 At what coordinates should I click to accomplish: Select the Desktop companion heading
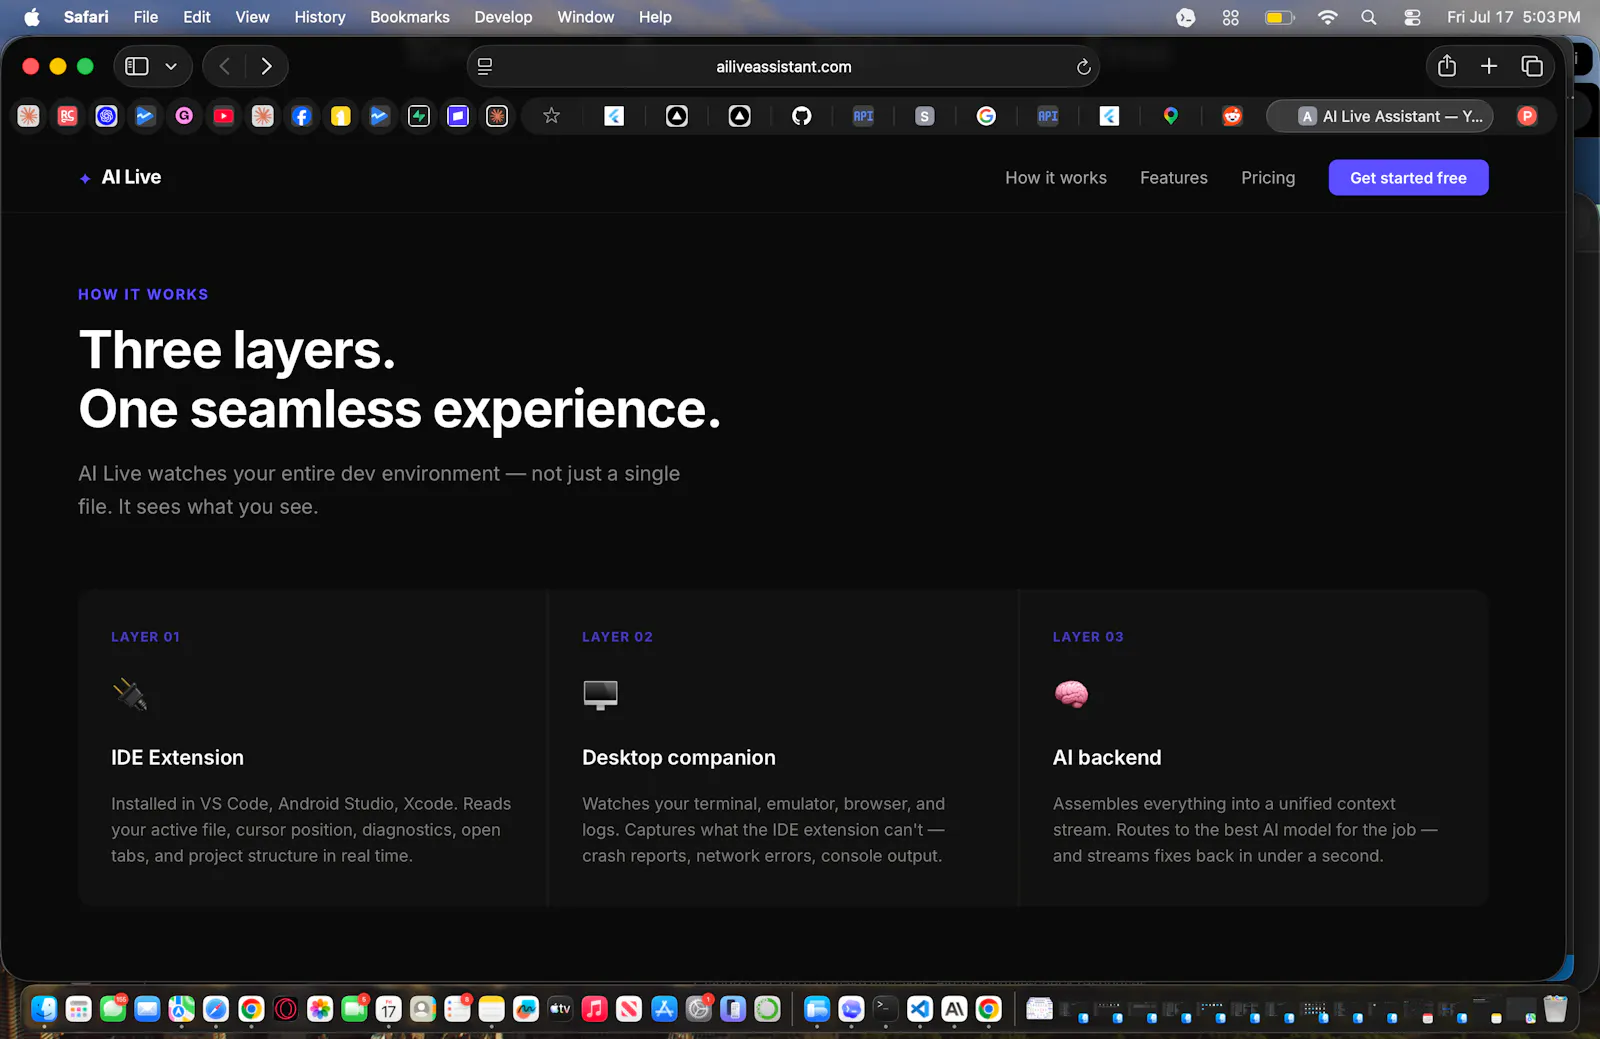pos(679,758)
